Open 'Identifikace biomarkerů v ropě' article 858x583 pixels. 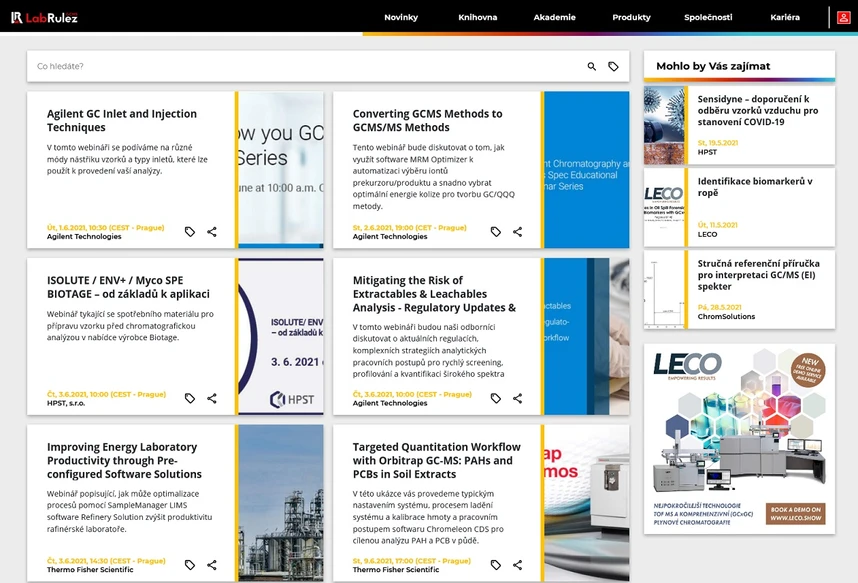[755, 187]
